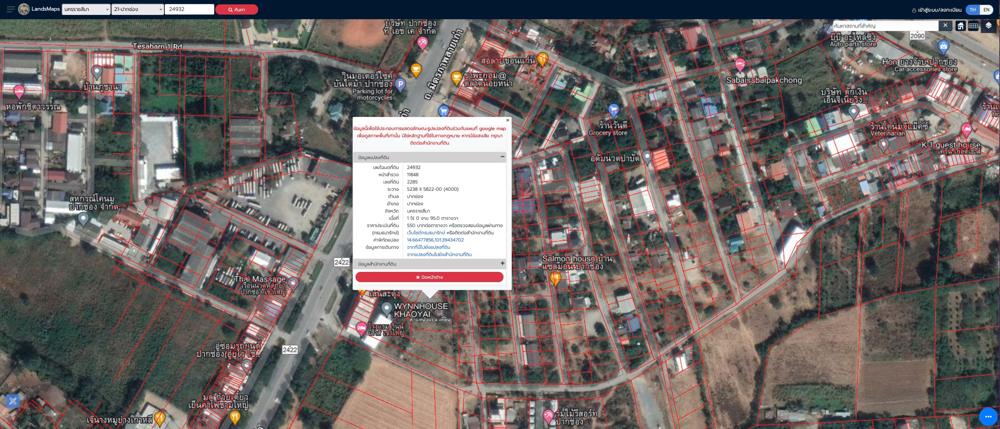Click the login and register link
This screenshot has width=1000, height=429.
[939, 10]
